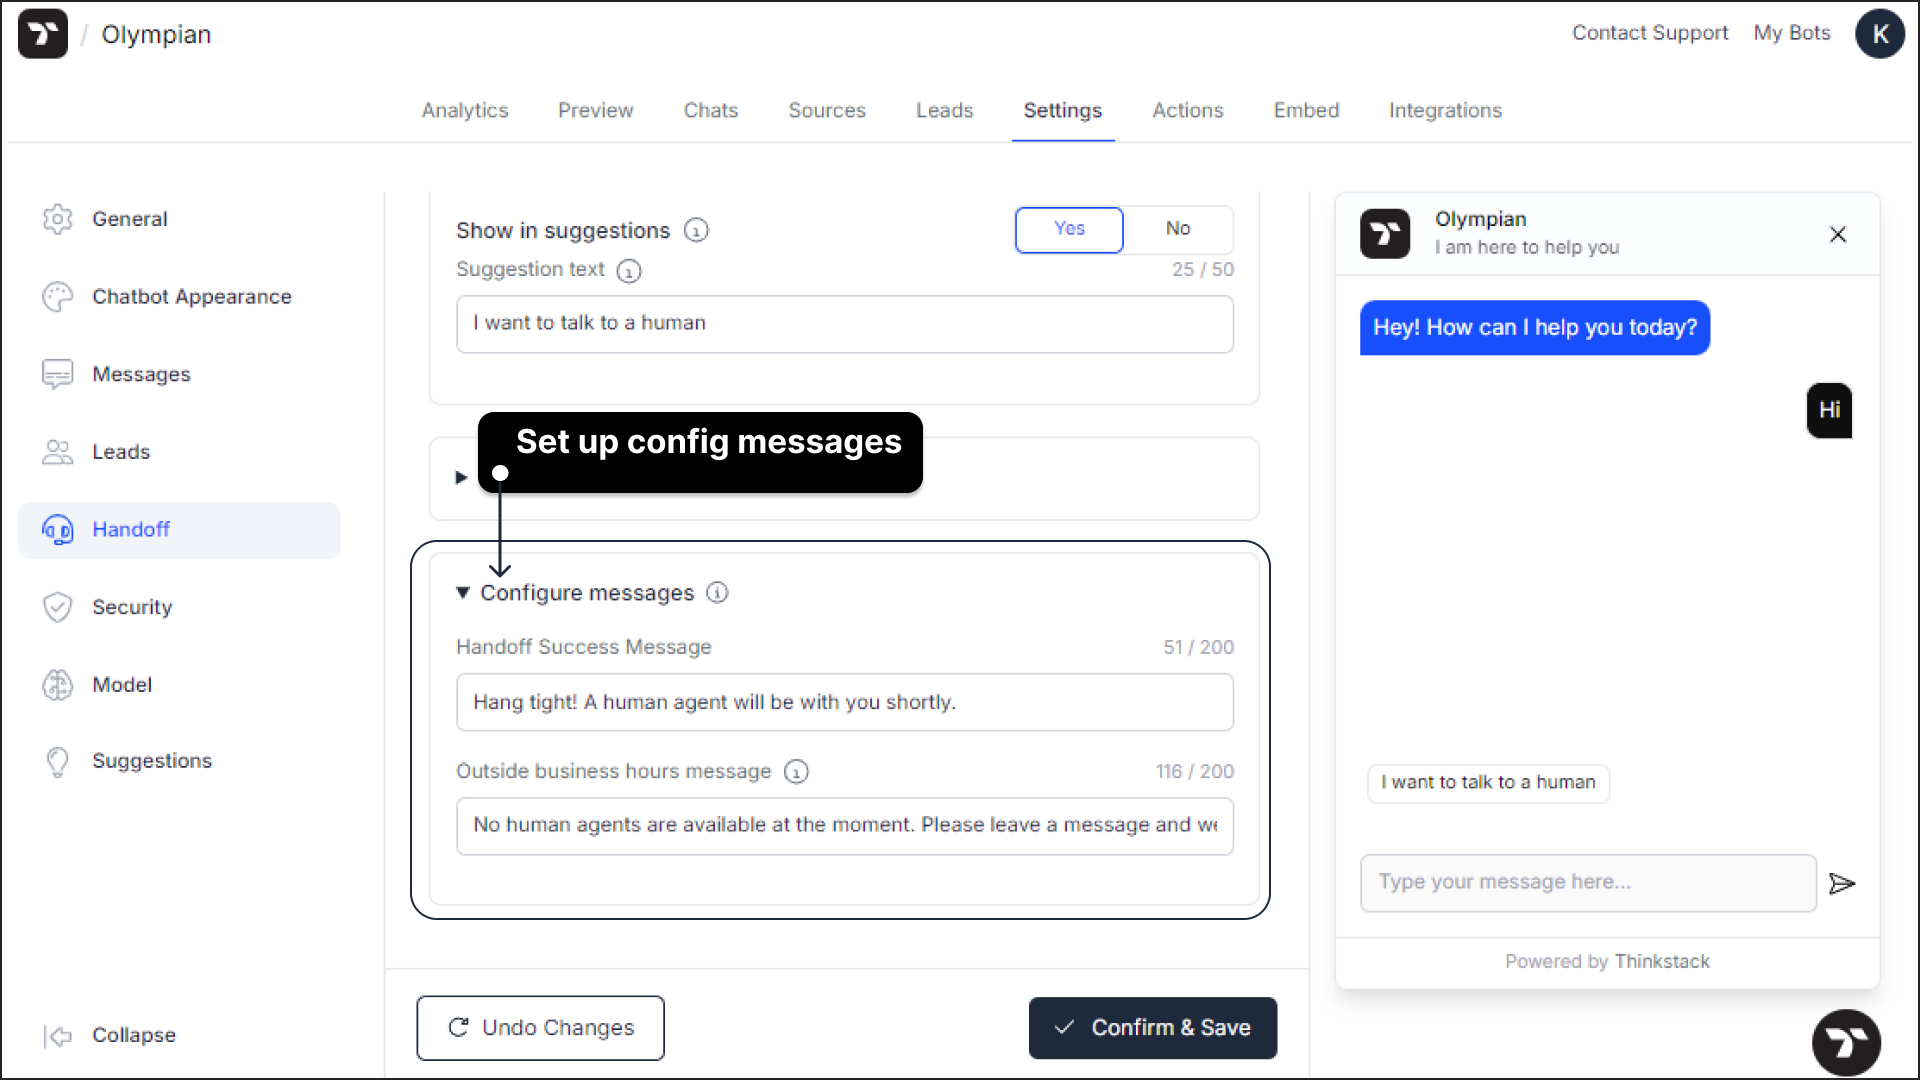Click the Suggestion text input field
1920x1080 pixels.
[x=845, y=324]
